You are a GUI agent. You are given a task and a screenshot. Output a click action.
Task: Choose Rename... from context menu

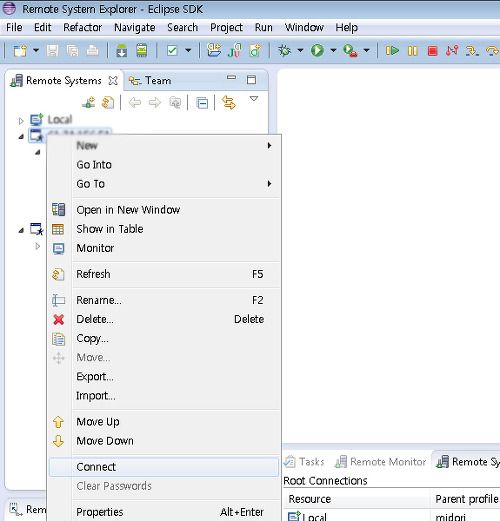coord(164,300)
